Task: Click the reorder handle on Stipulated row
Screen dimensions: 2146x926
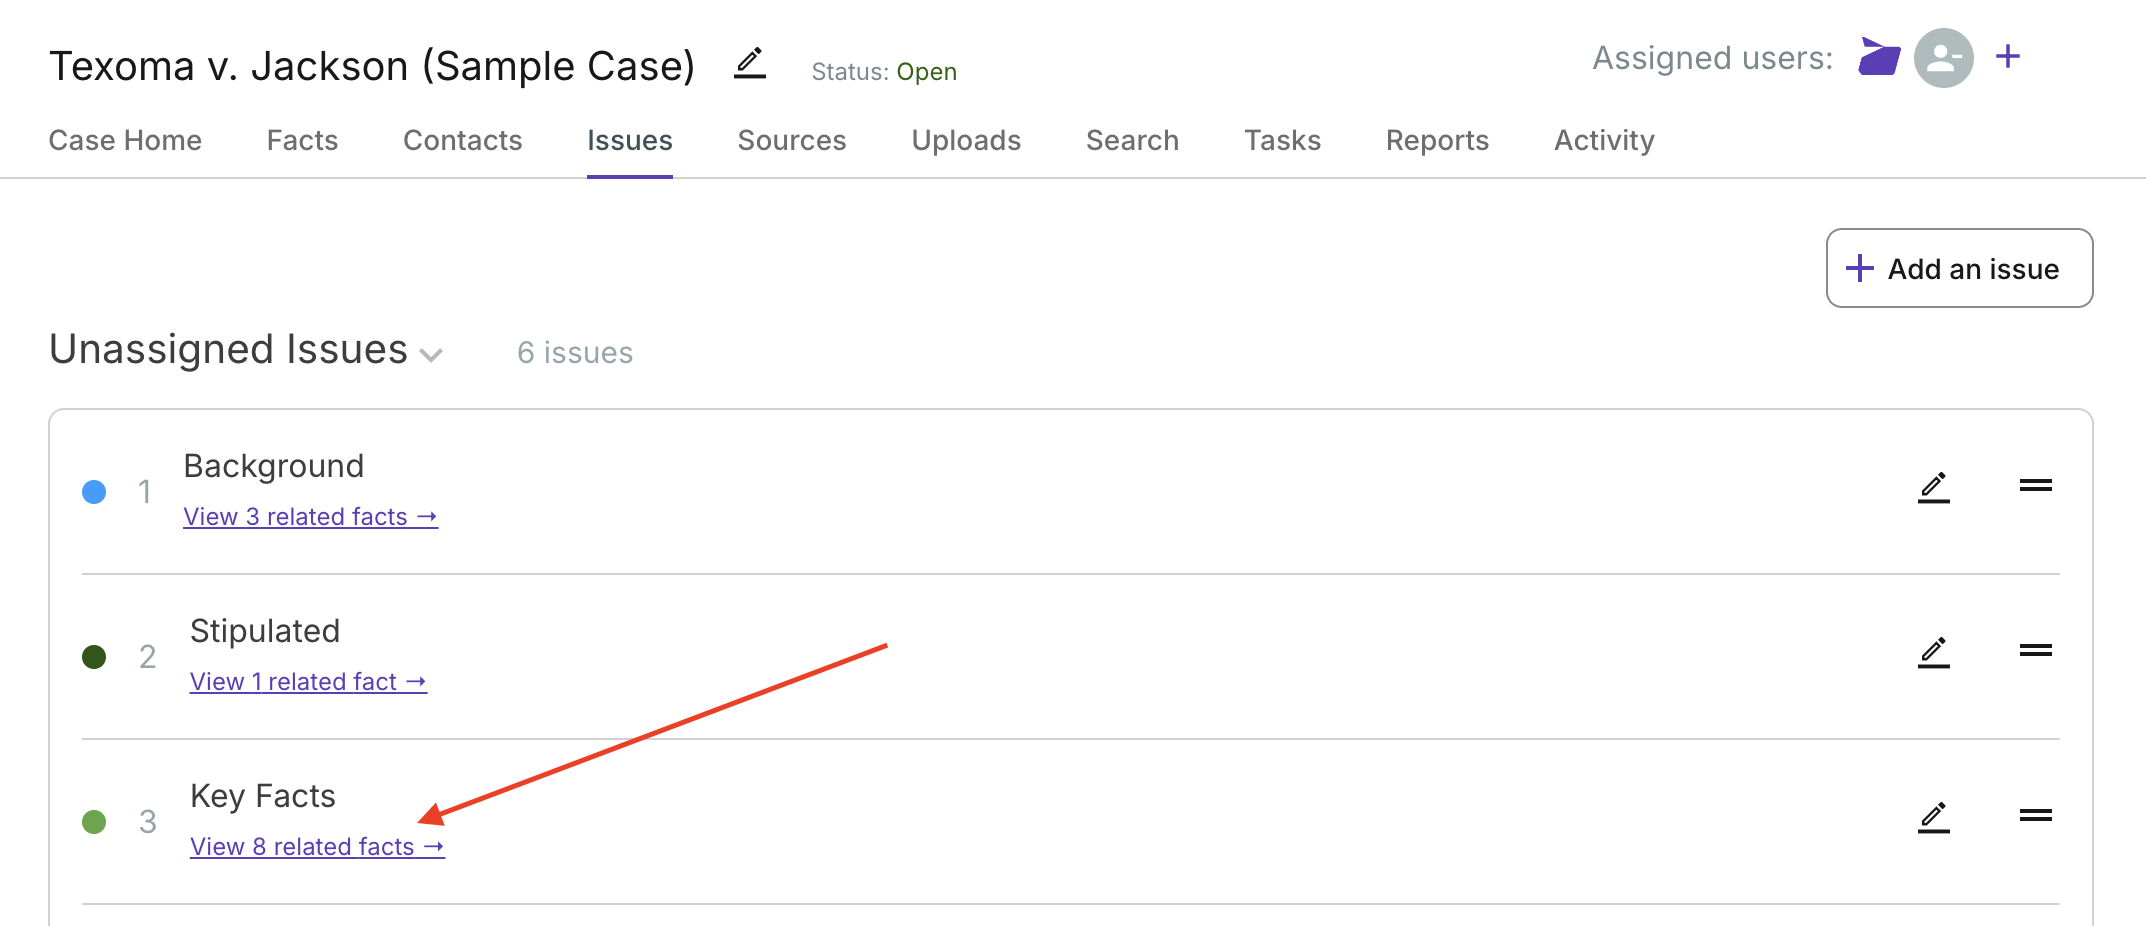Action: click(x=2035, y=651)
